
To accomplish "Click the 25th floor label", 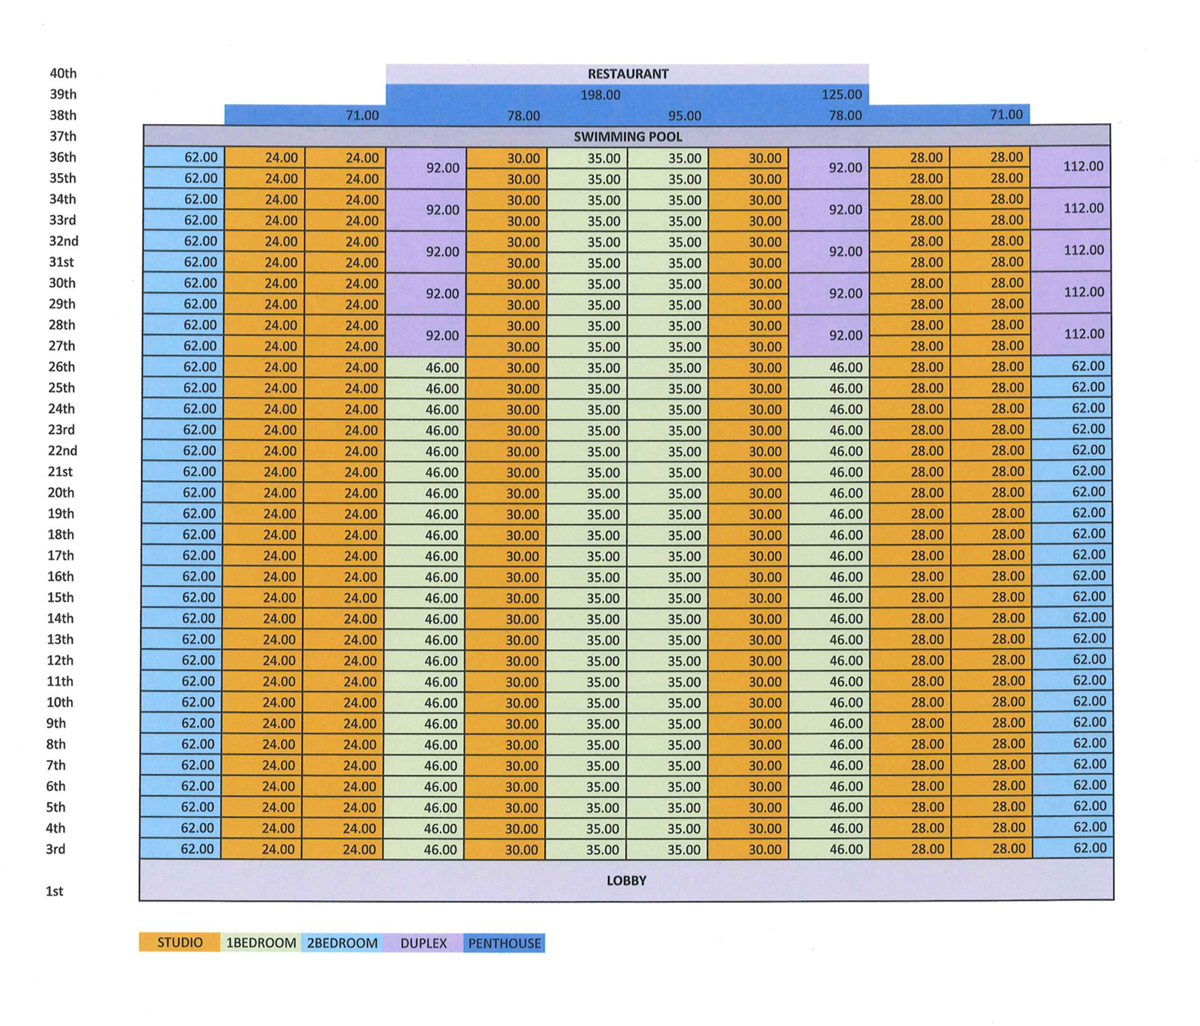I will [x=61, y=388].
